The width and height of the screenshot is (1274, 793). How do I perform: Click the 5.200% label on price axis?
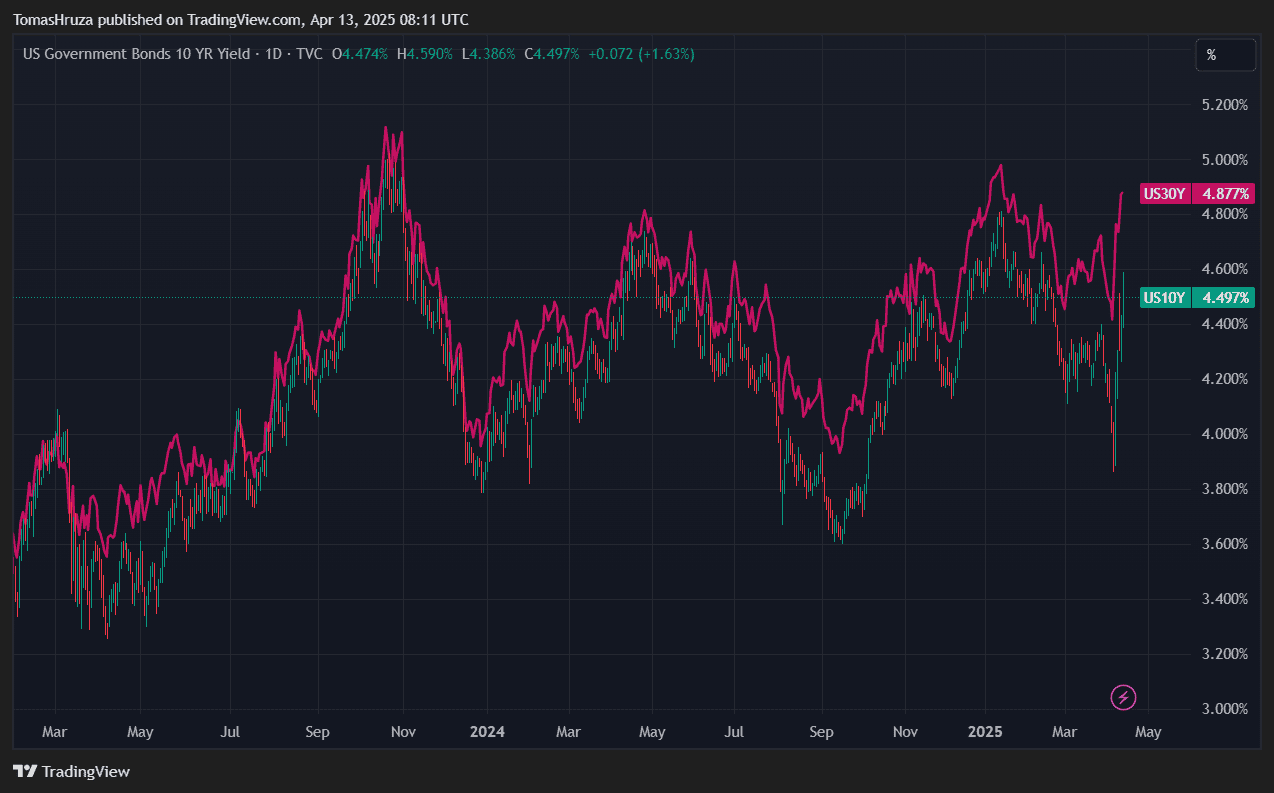(x=1224, y=105)
